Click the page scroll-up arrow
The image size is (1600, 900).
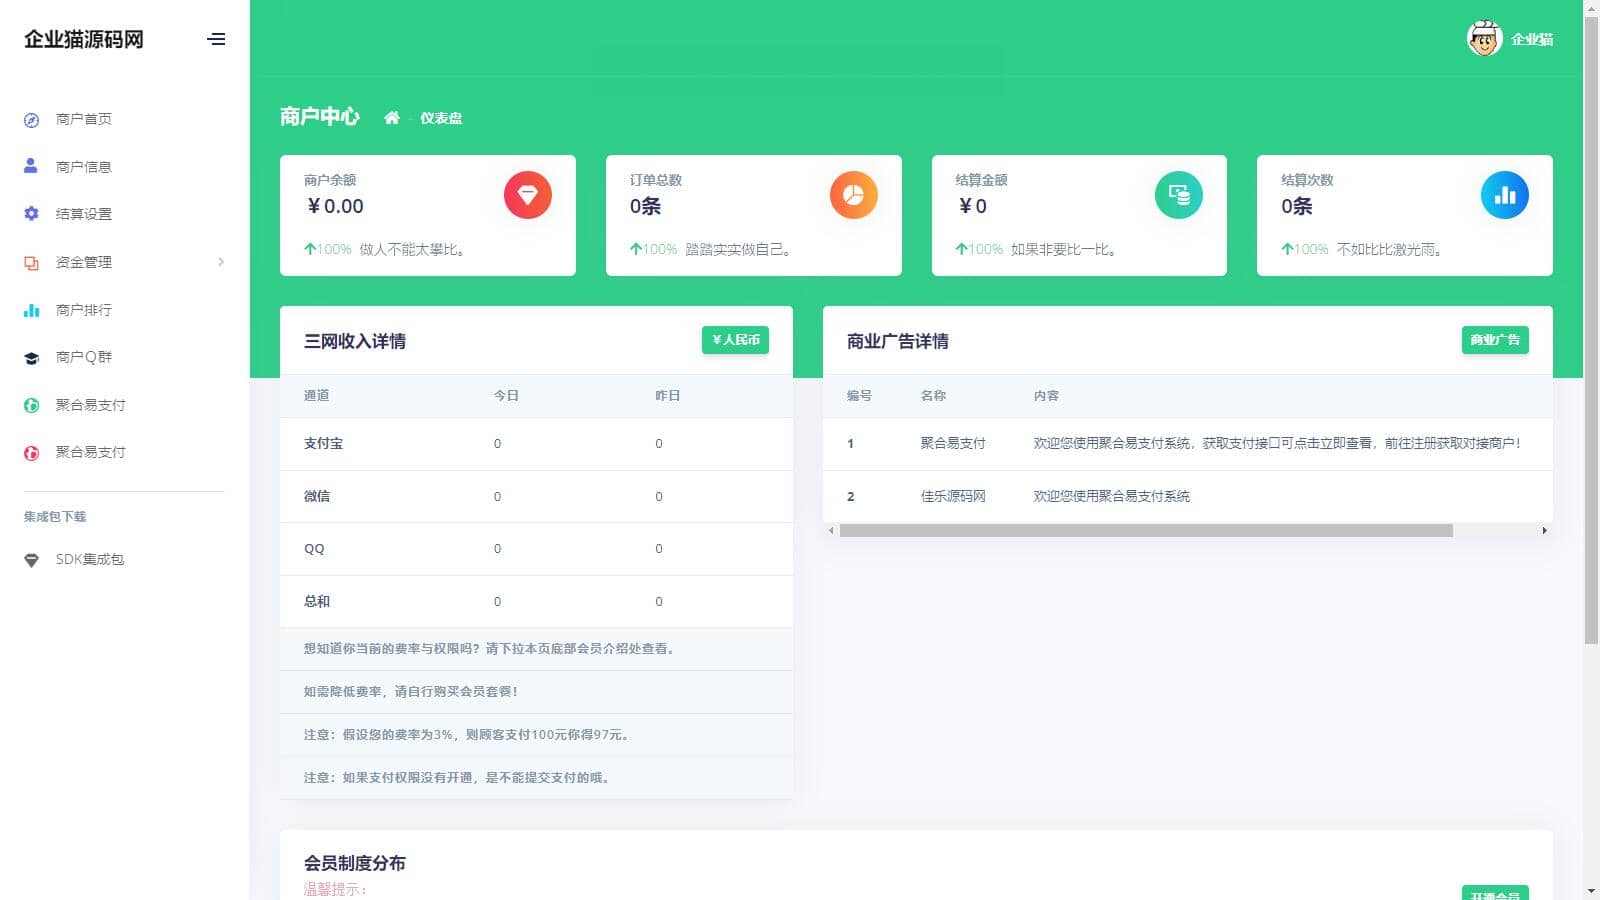tap(1591, 8)
